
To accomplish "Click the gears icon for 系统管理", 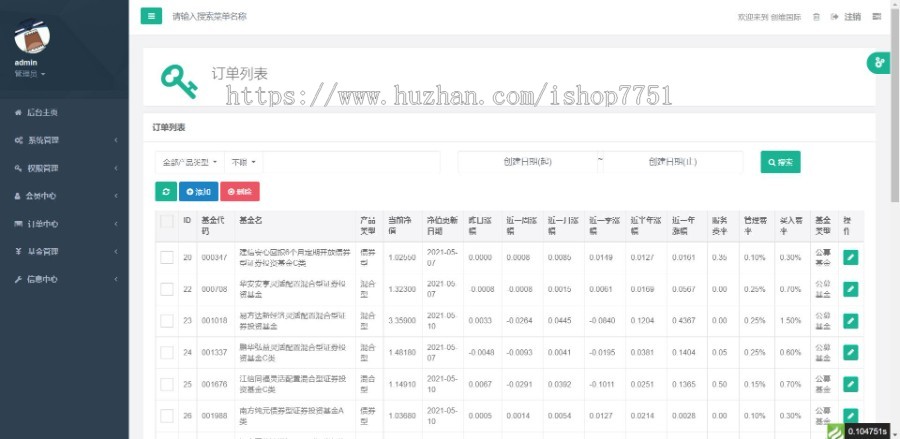I will pos(18,140).
